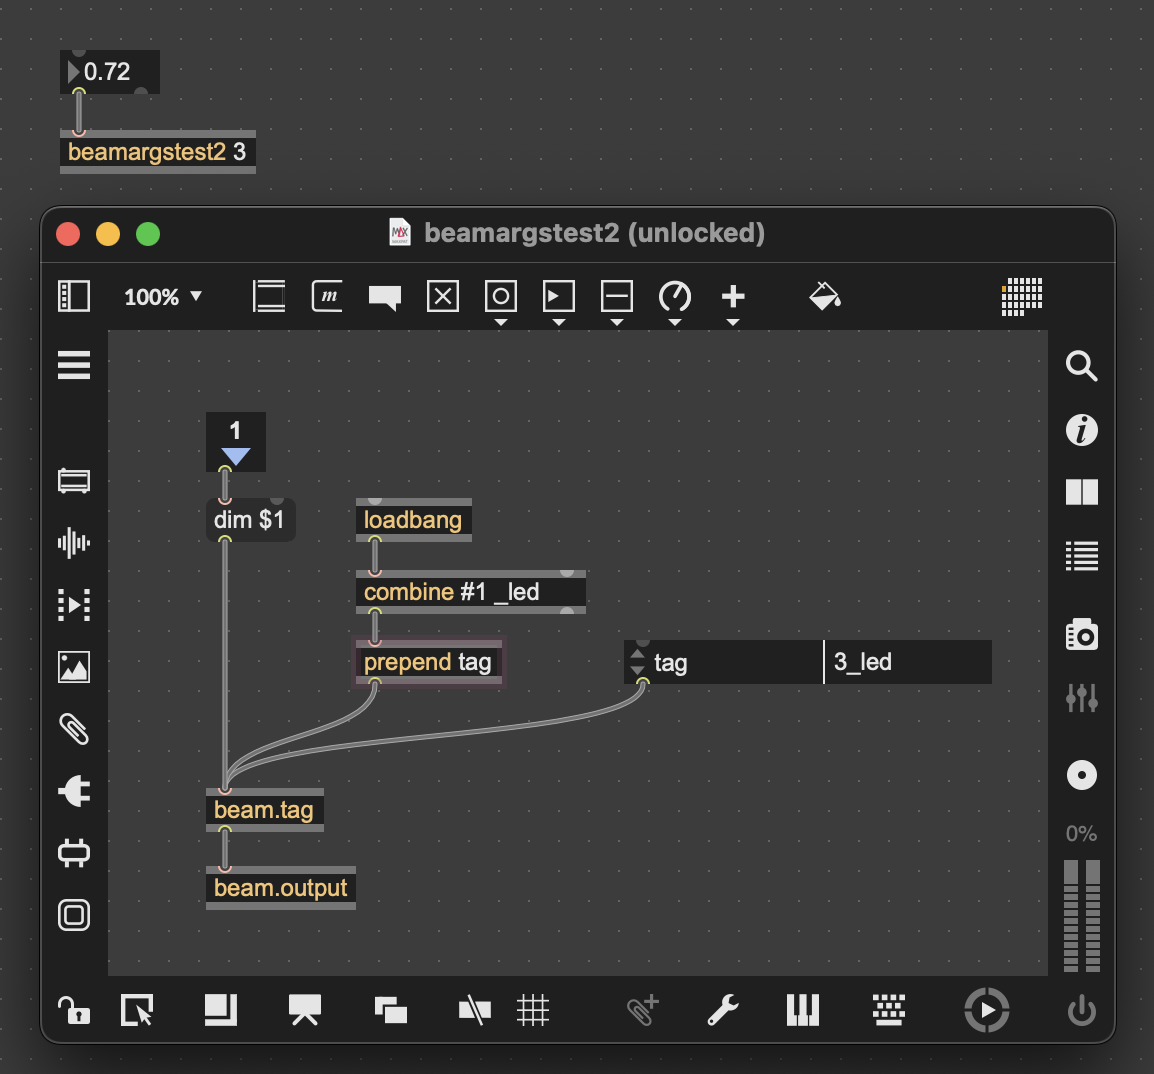Click the wrench debugging icon
Screen dimensions: 1154x1074
(x=722, y=1010)
